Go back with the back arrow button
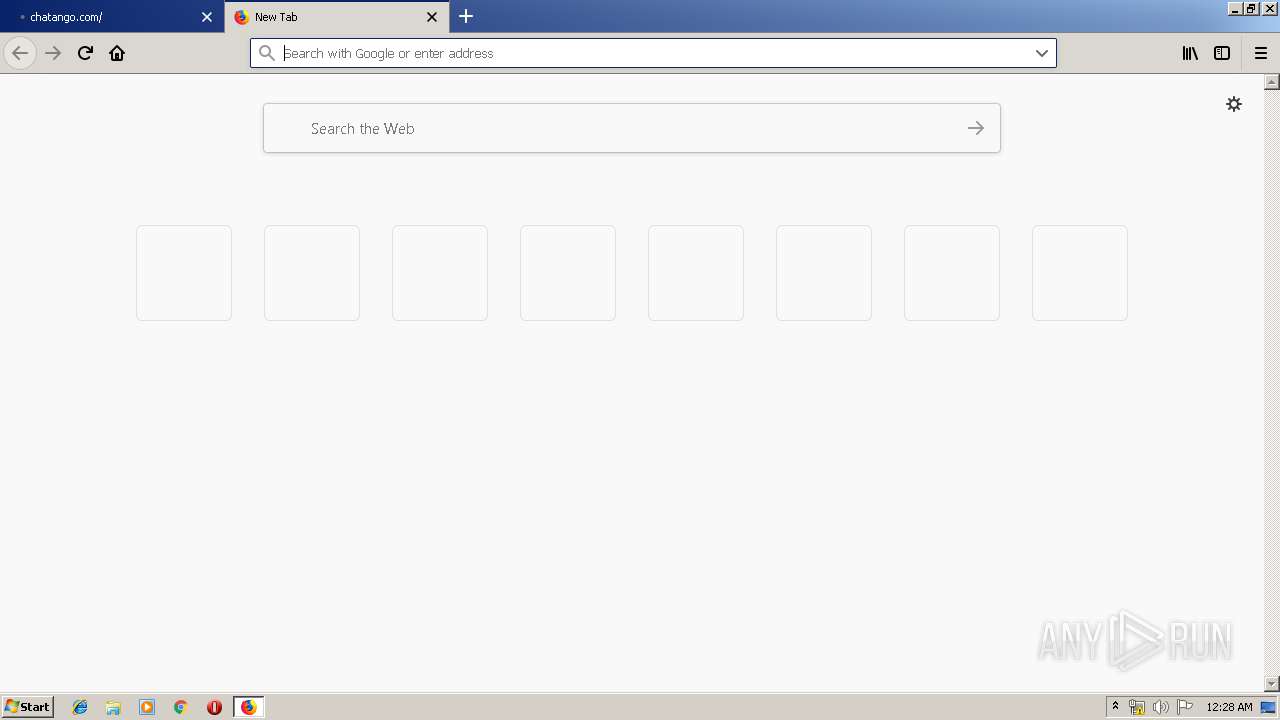This screenshot has width=1280, height=720. tap(20, 53)
